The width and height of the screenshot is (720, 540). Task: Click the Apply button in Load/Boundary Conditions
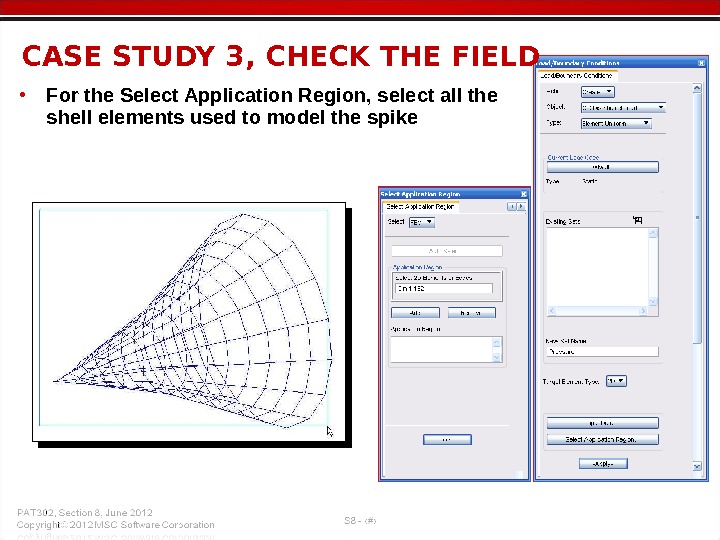603,464
